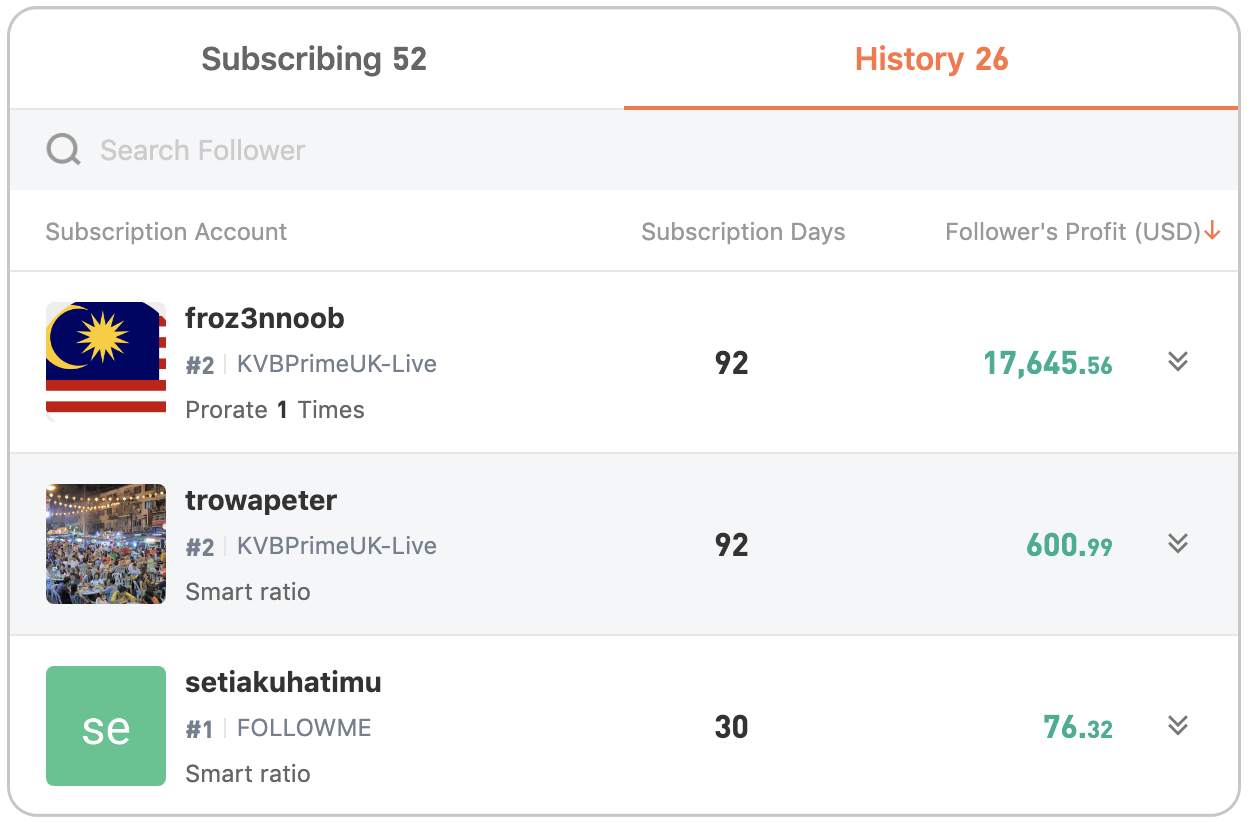1248x822 pixels.
Task: Click KVBPrimeUK-Live under froz3nnoob
Action: (337, 364)
